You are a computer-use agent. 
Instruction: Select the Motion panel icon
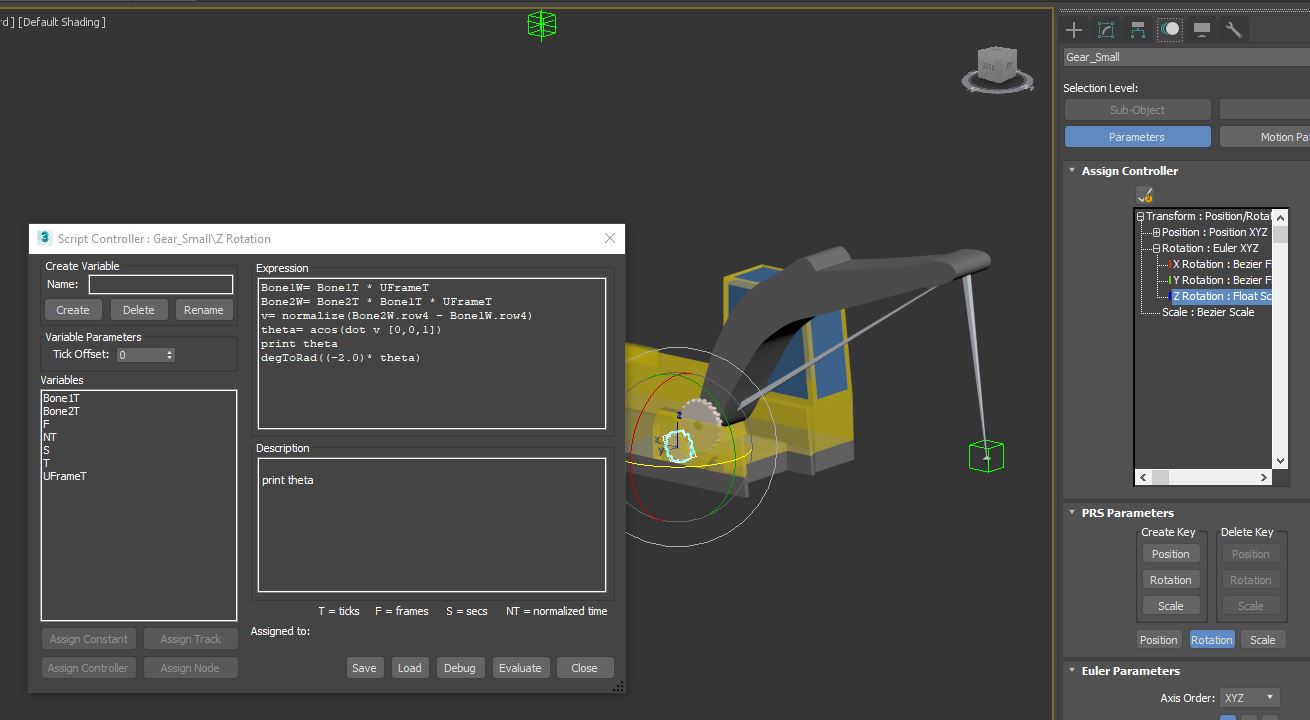click(1169, 30)
